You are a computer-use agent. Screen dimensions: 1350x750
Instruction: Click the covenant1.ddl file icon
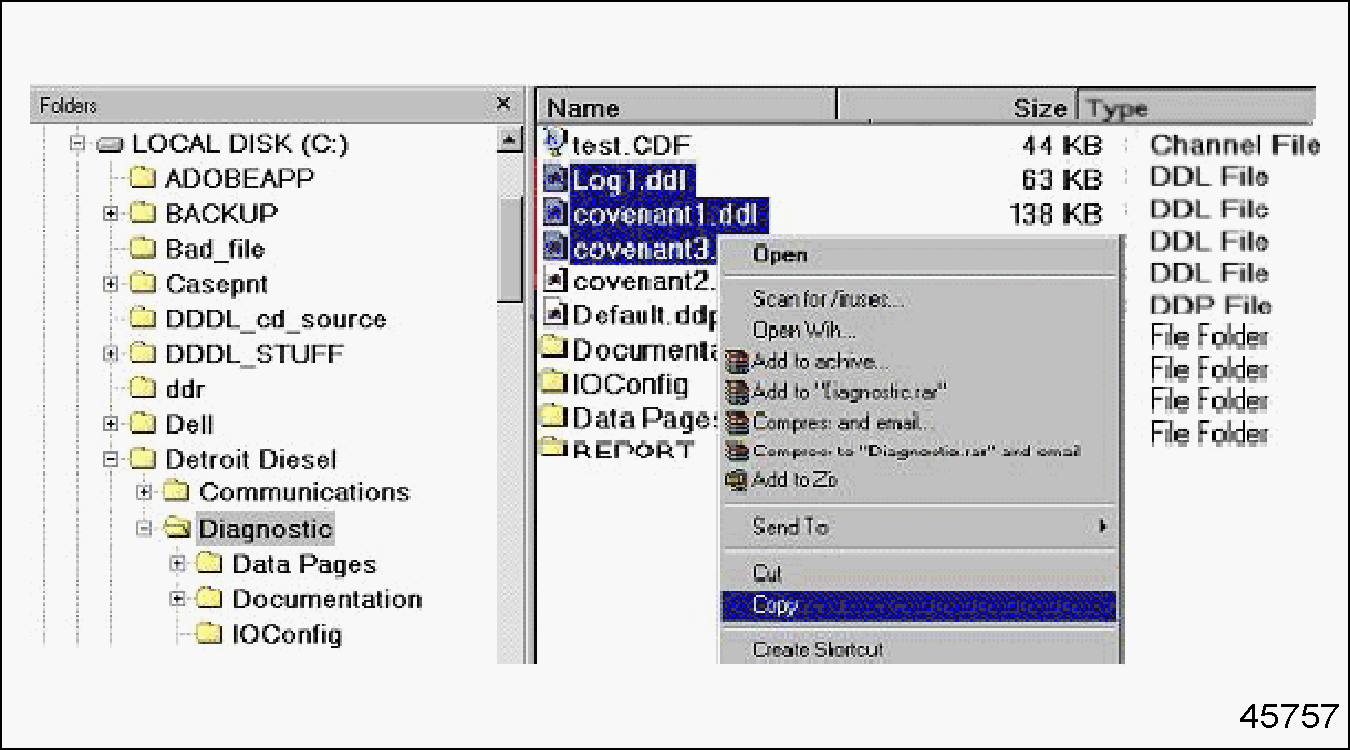[556, 214]
